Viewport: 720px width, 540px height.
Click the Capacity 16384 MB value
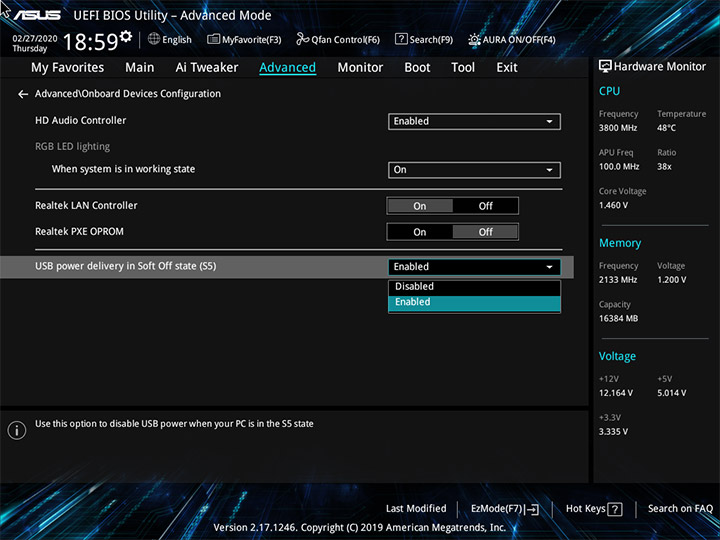(x=618, y=318)
